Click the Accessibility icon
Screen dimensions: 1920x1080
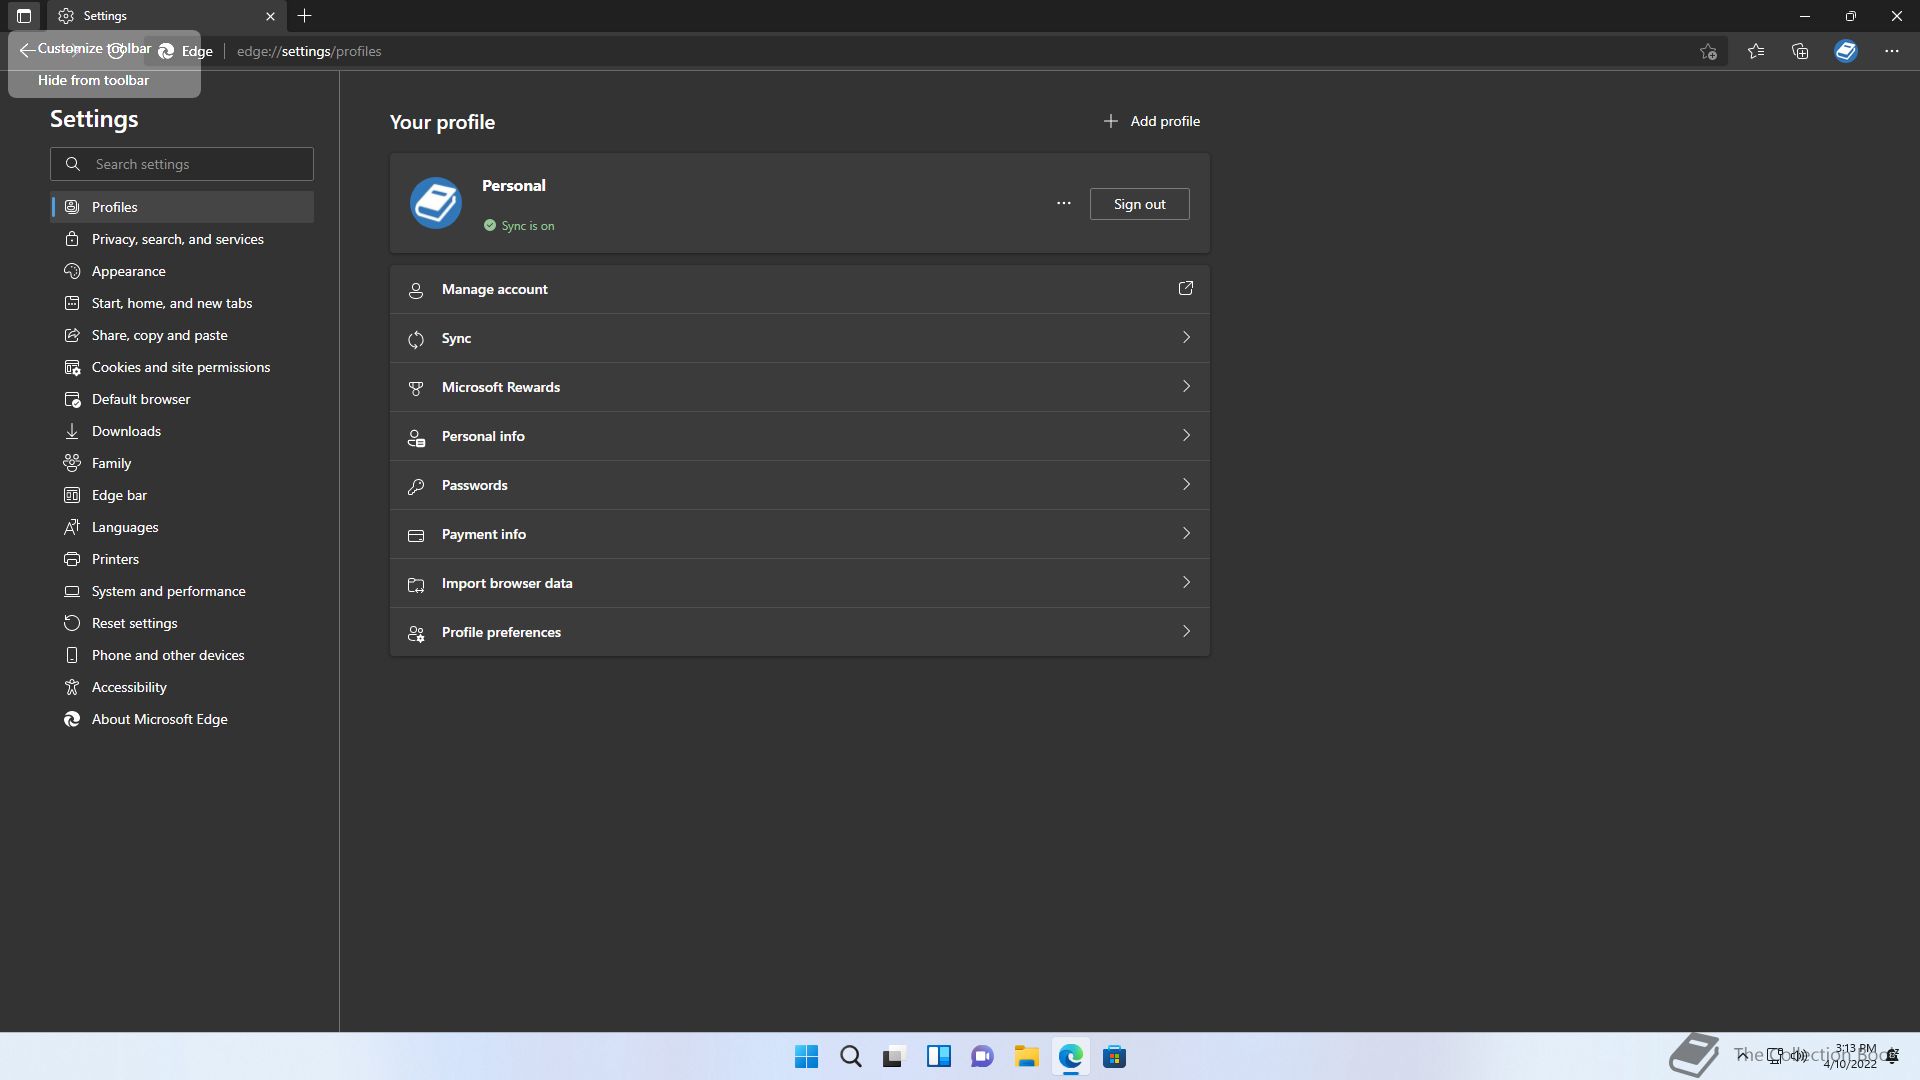(72, 687)
